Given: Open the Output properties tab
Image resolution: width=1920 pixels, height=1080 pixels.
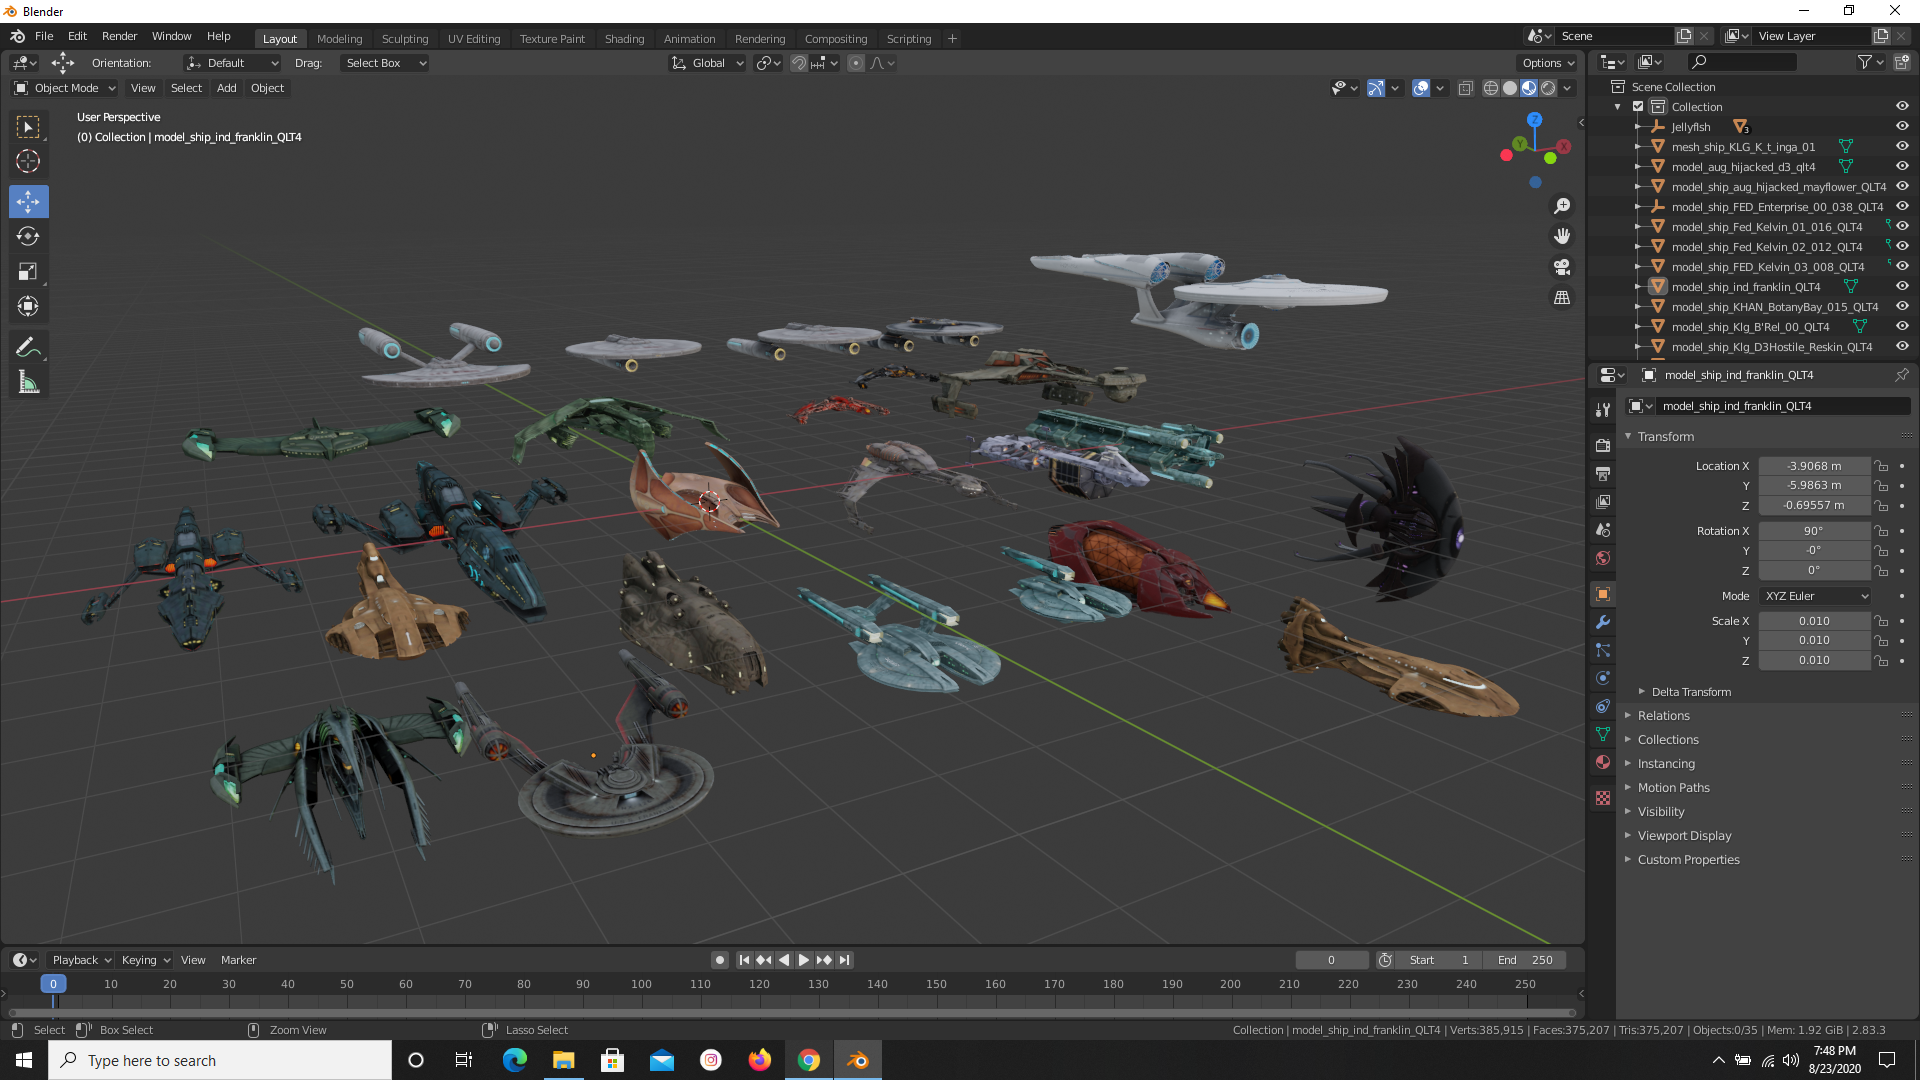Looking at the screenshot, I should coord(1603,473).
